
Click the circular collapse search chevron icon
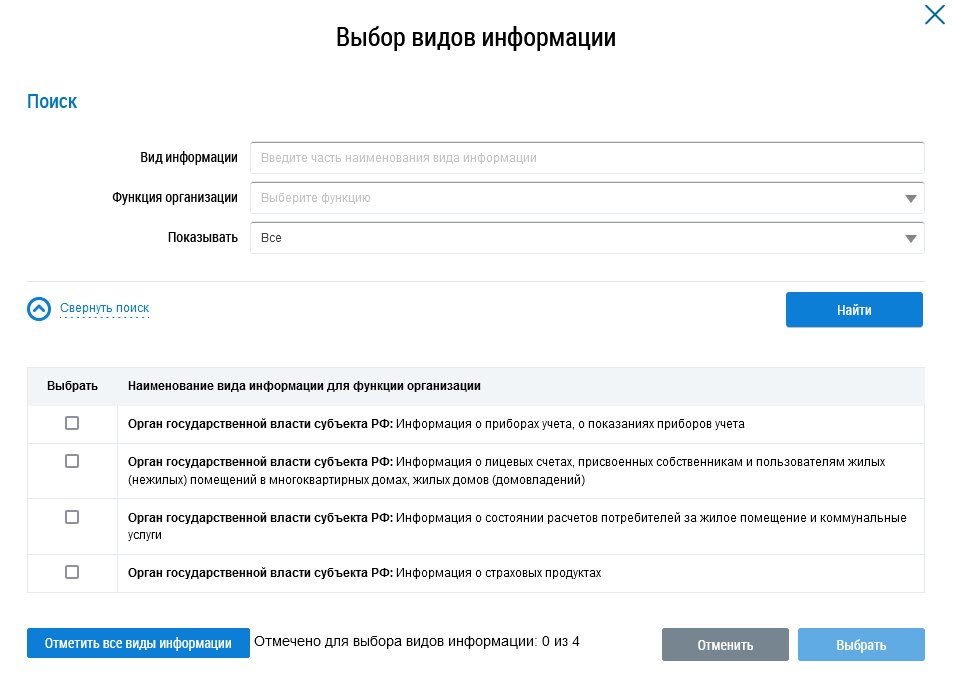(38, 309)
